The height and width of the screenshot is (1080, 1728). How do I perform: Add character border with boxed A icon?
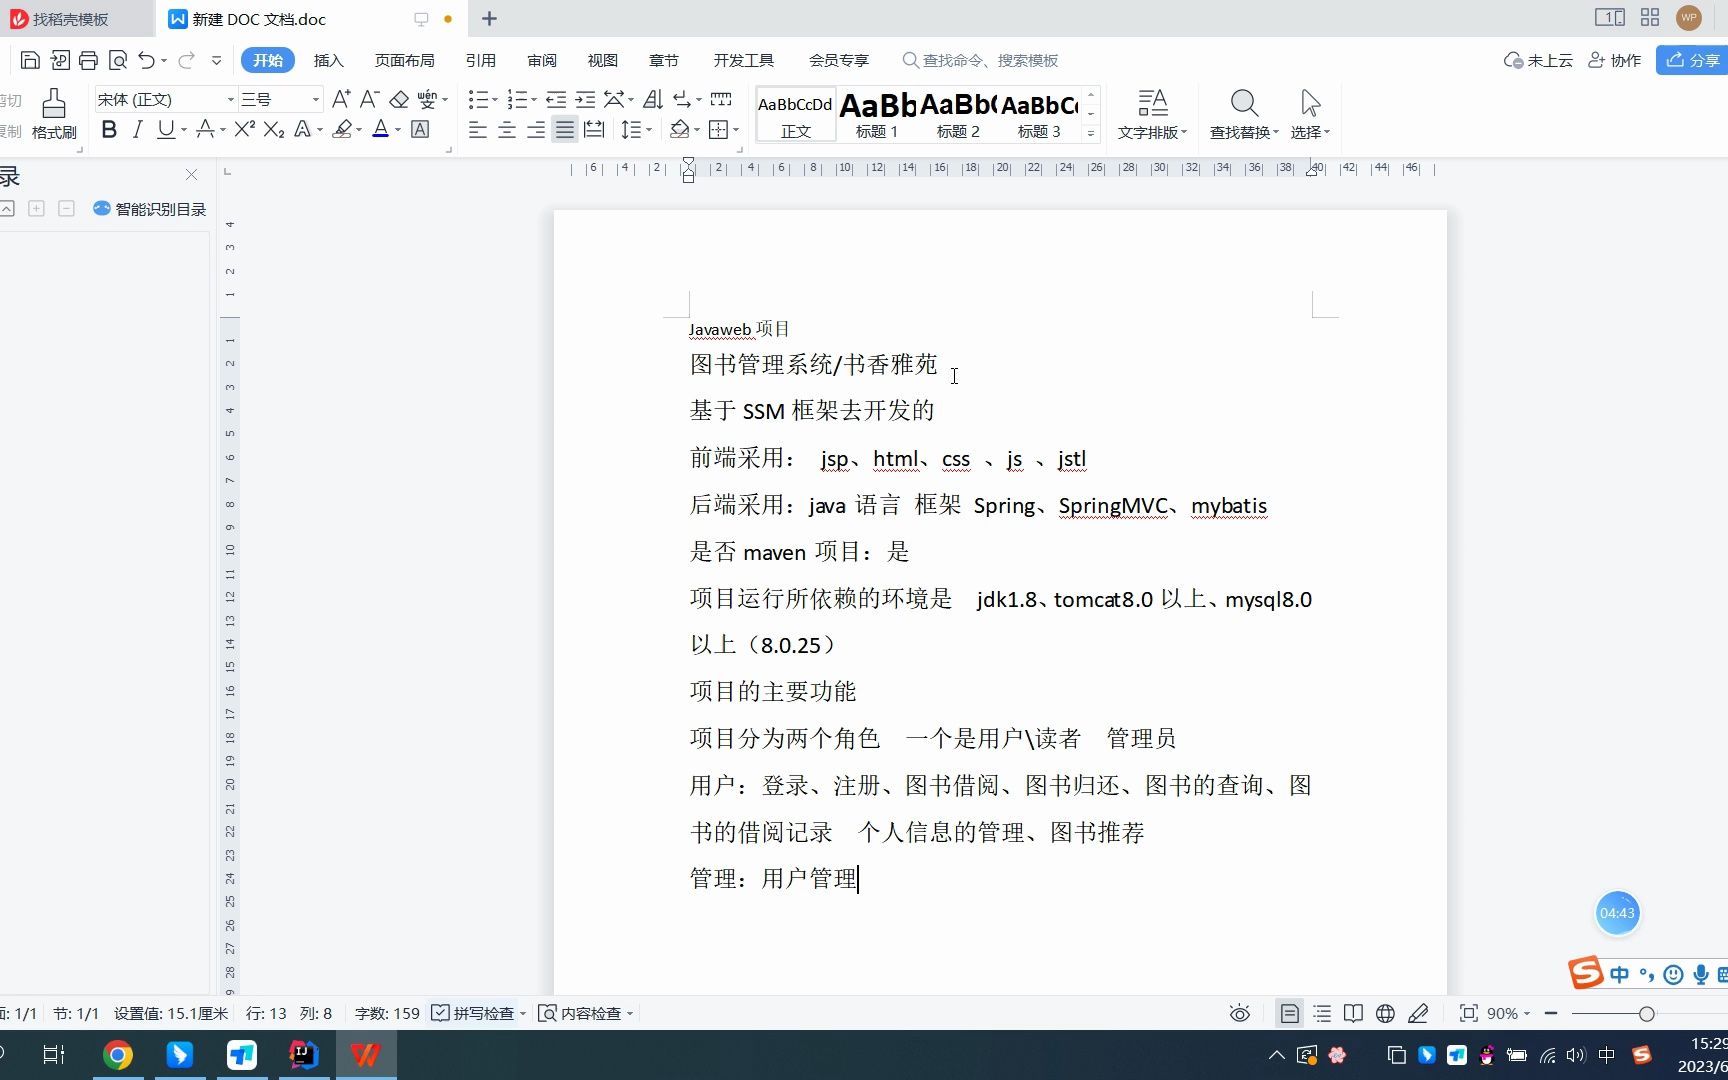coord(420,129)
